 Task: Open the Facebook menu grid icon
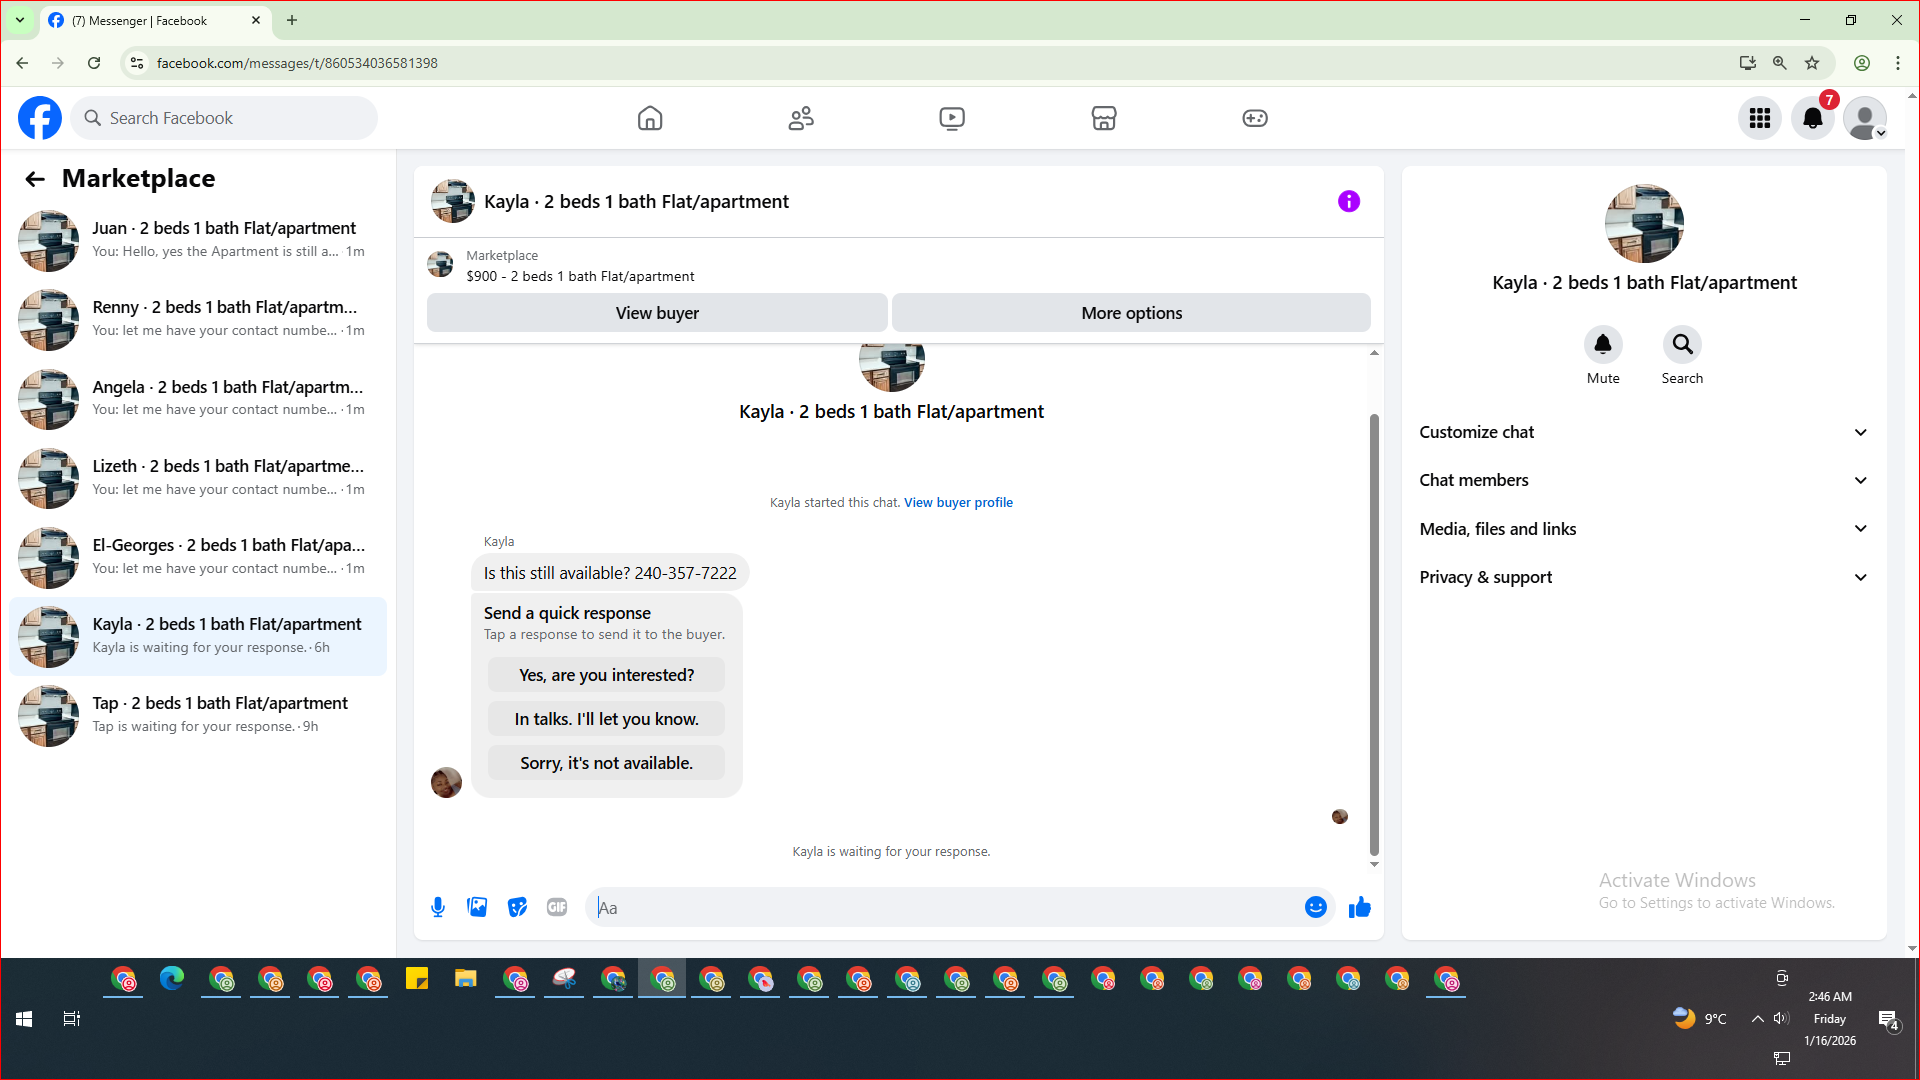point(1759,118)
